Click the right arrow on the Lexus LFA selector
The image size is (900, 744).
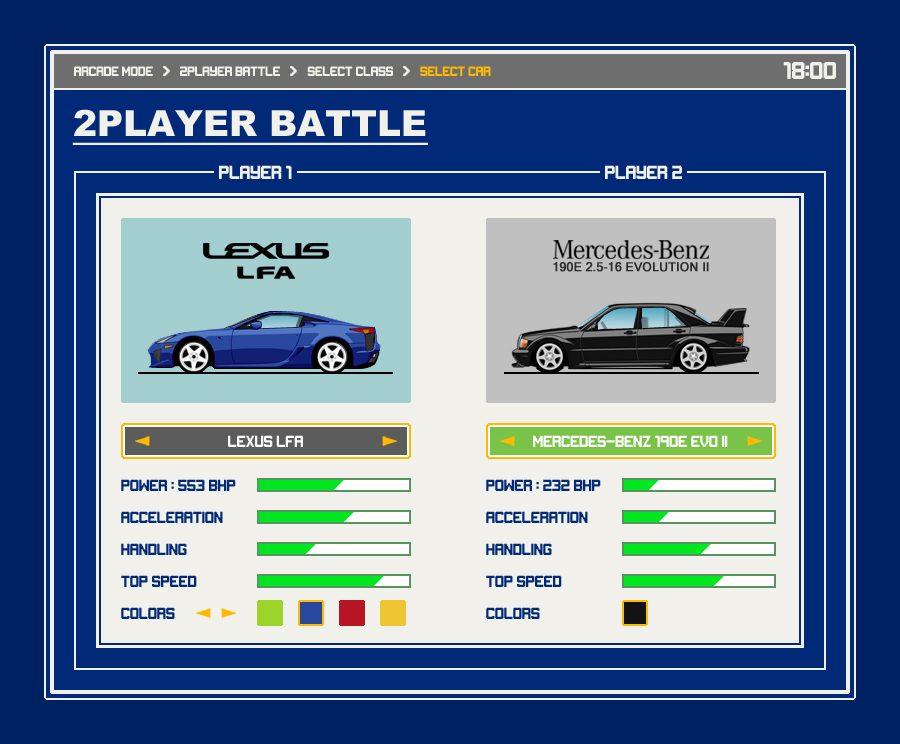(390, 441)
